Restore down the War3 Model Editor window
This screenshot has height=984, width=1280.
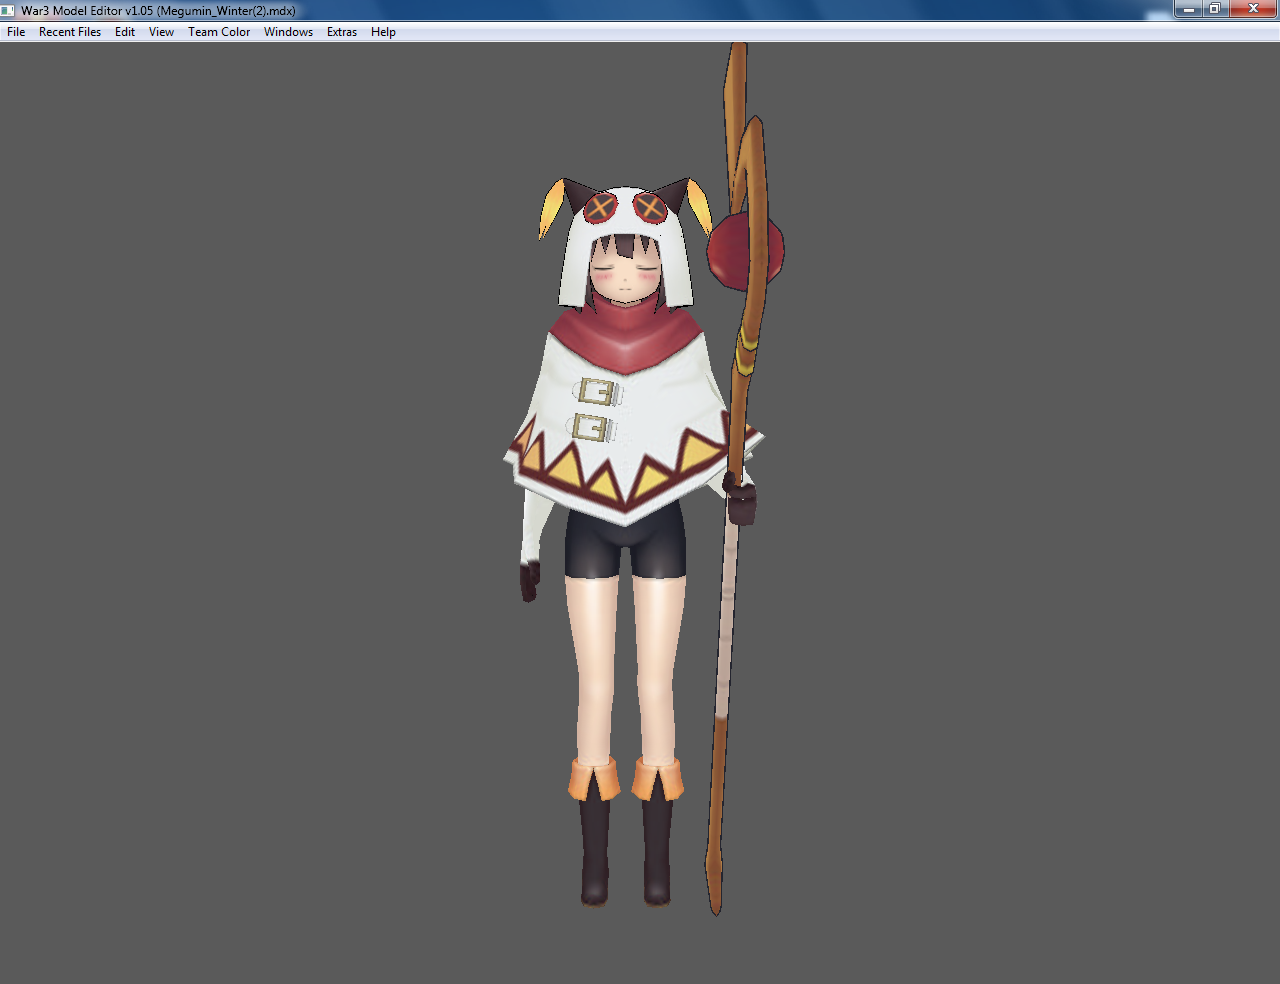tap(1215, 9)
